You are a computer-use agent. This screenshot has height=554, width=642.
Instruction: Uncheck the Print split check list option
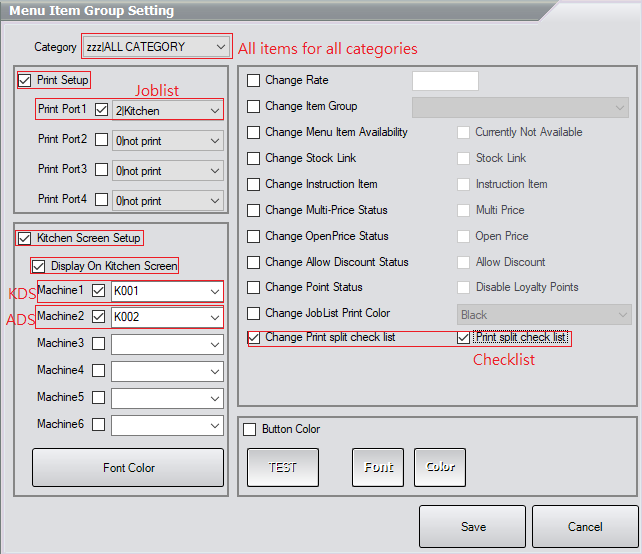click(463, 338)
